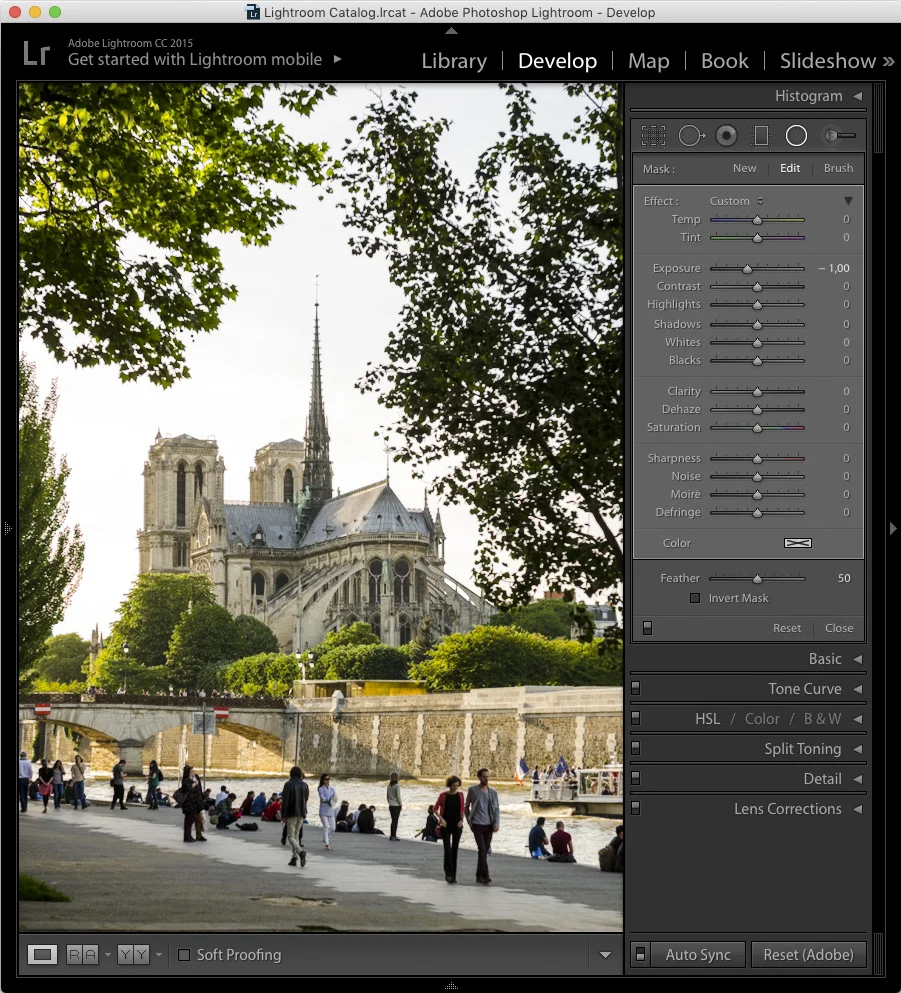Close the radial filter panel
The width and height of the screenshot is (901, 993).
839,628
